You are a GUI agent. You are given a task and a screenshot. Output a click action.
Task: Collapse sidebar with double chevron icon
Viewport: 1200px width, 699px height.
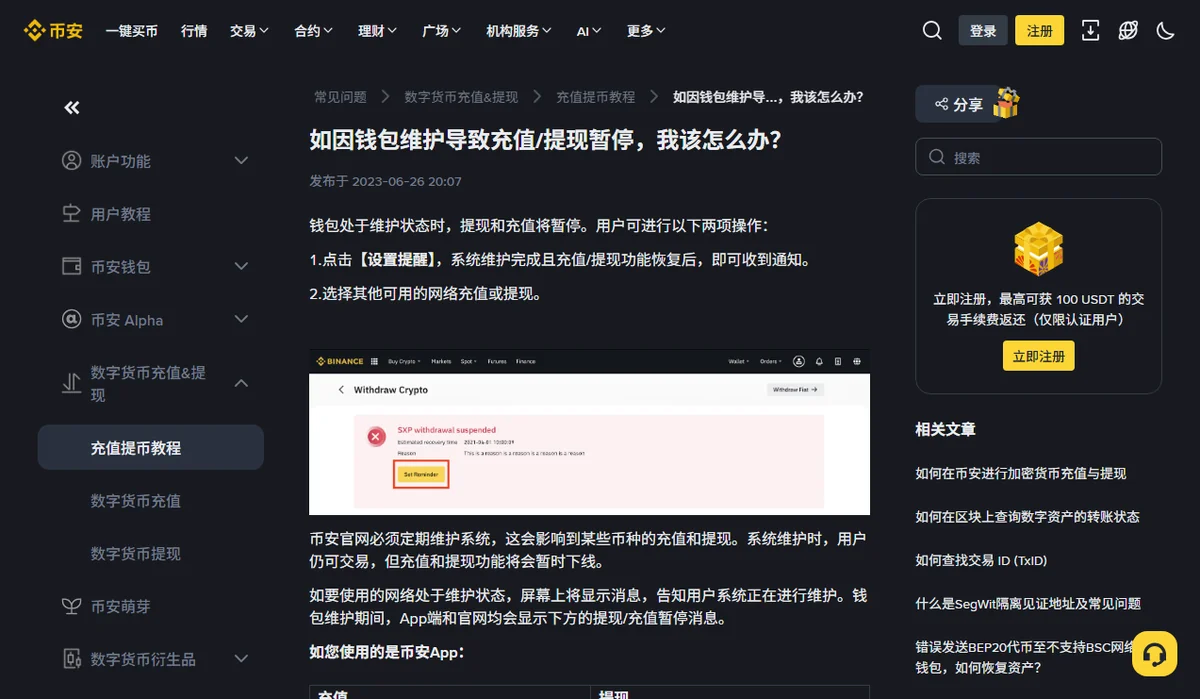coord(72,107)
